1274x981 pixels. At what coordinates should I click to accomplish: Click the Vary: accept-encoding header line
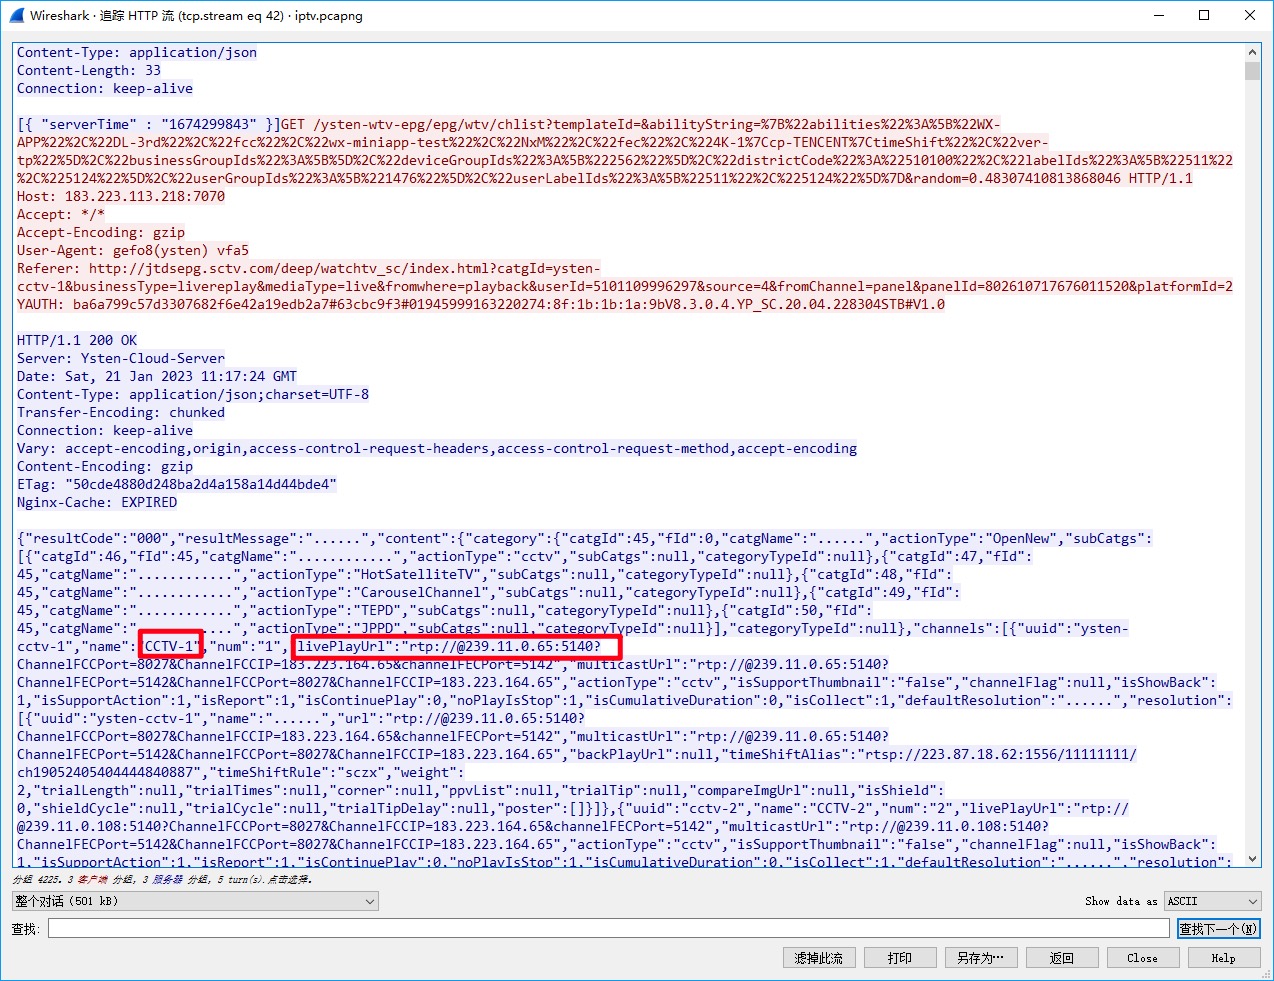pyautogui.click(x=437, y=449)
